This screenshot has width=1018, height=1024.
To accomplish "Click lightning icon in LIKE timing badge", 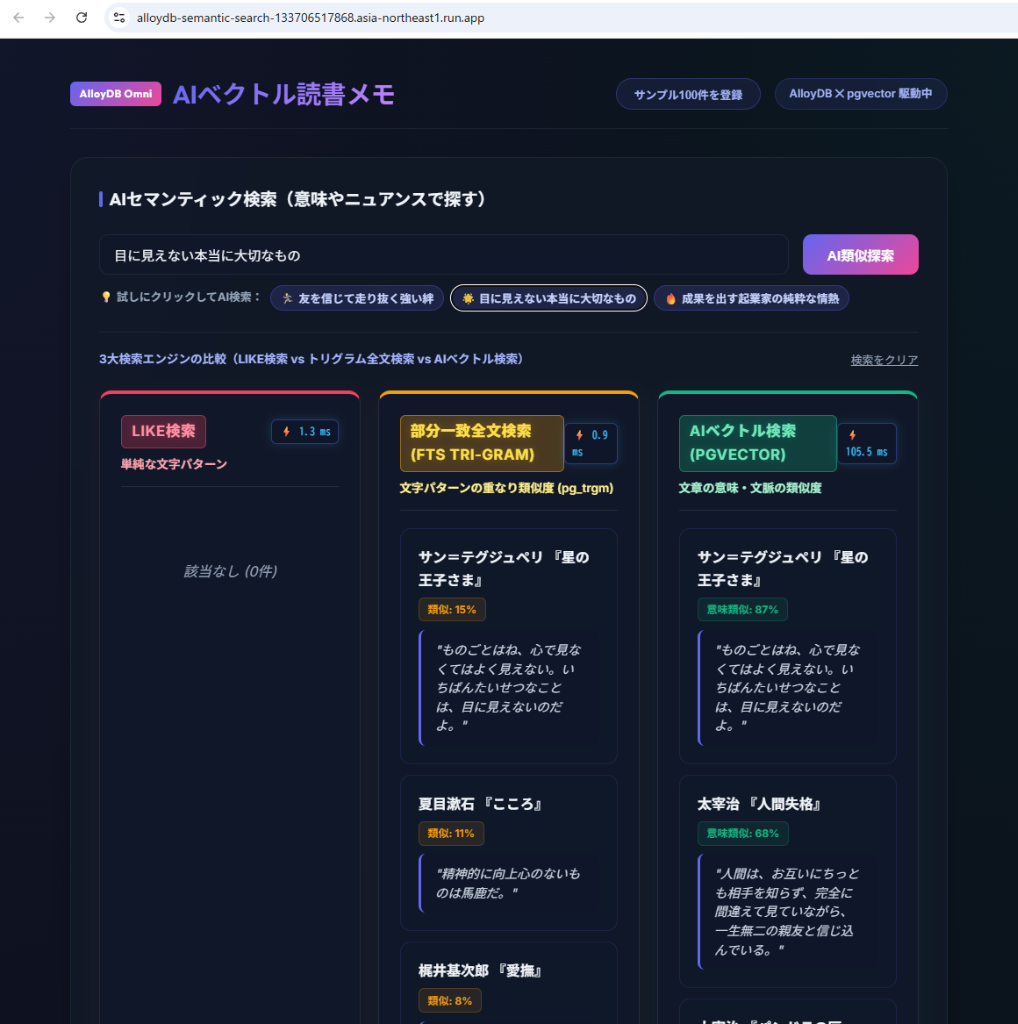I will point(287,432).
